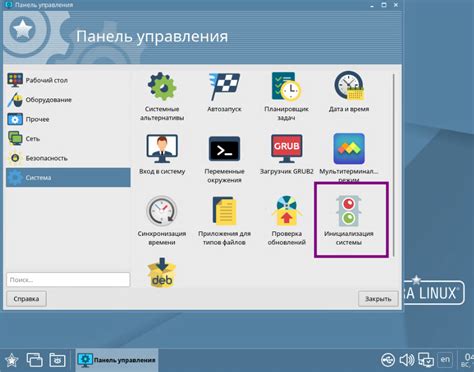Open Мультитерминальный режим item
Image resolution: width=474 pixels, height=372 pixels.
point(349,157)
